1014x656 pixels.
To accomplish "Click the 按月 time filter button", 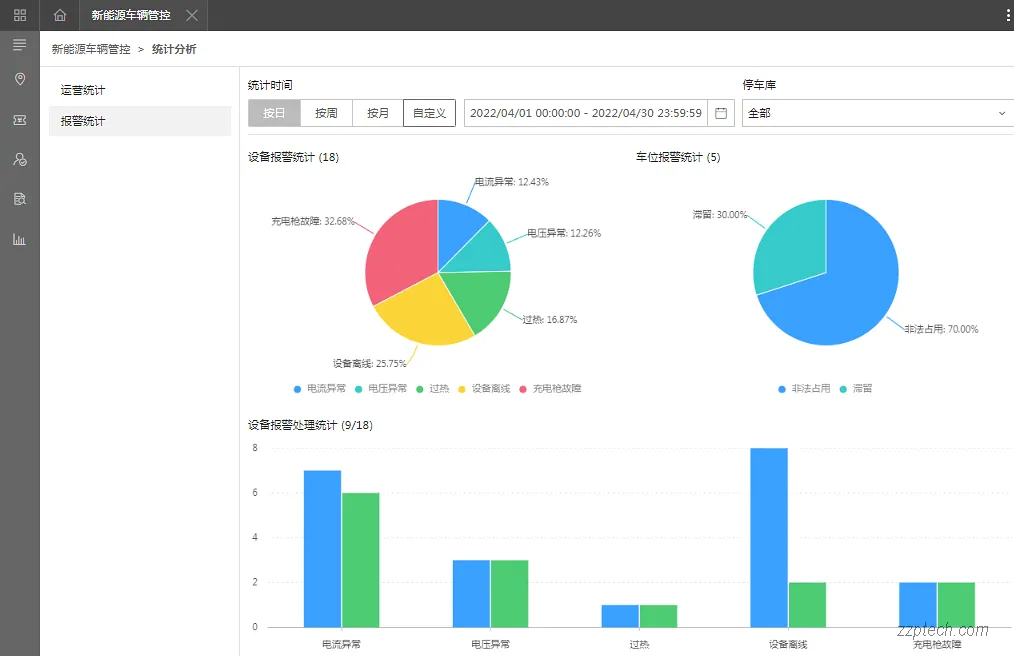I will point(377,113).
